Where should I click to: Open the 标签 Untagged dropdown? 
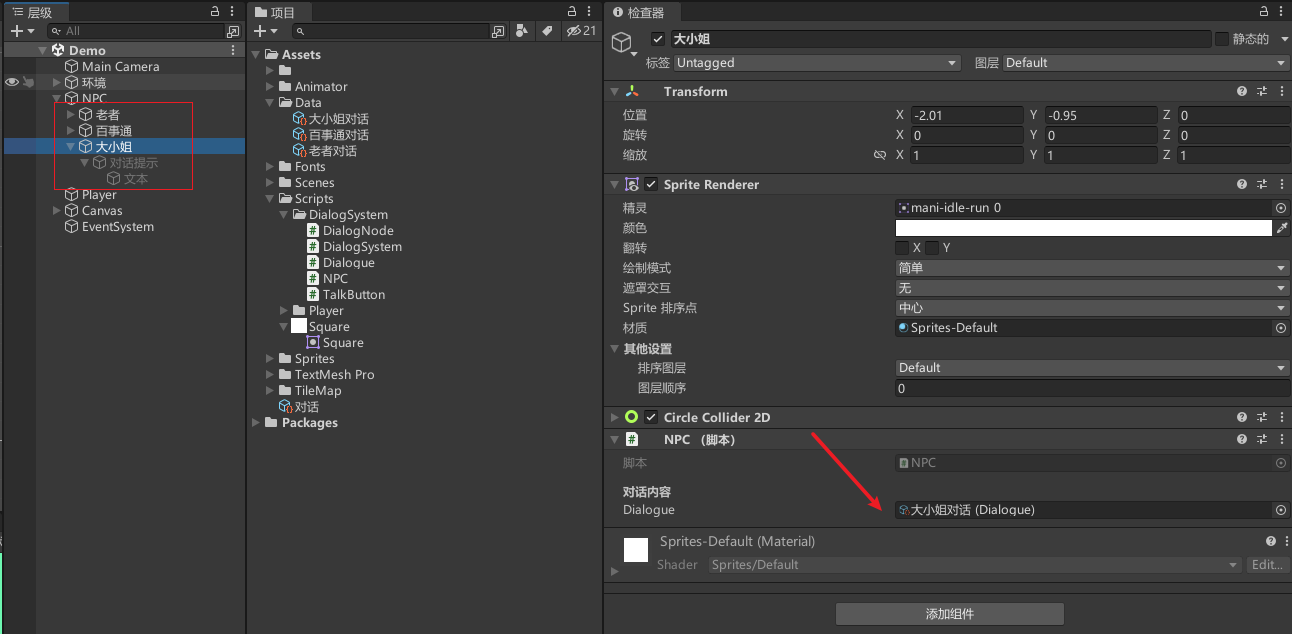click(817, 63)
